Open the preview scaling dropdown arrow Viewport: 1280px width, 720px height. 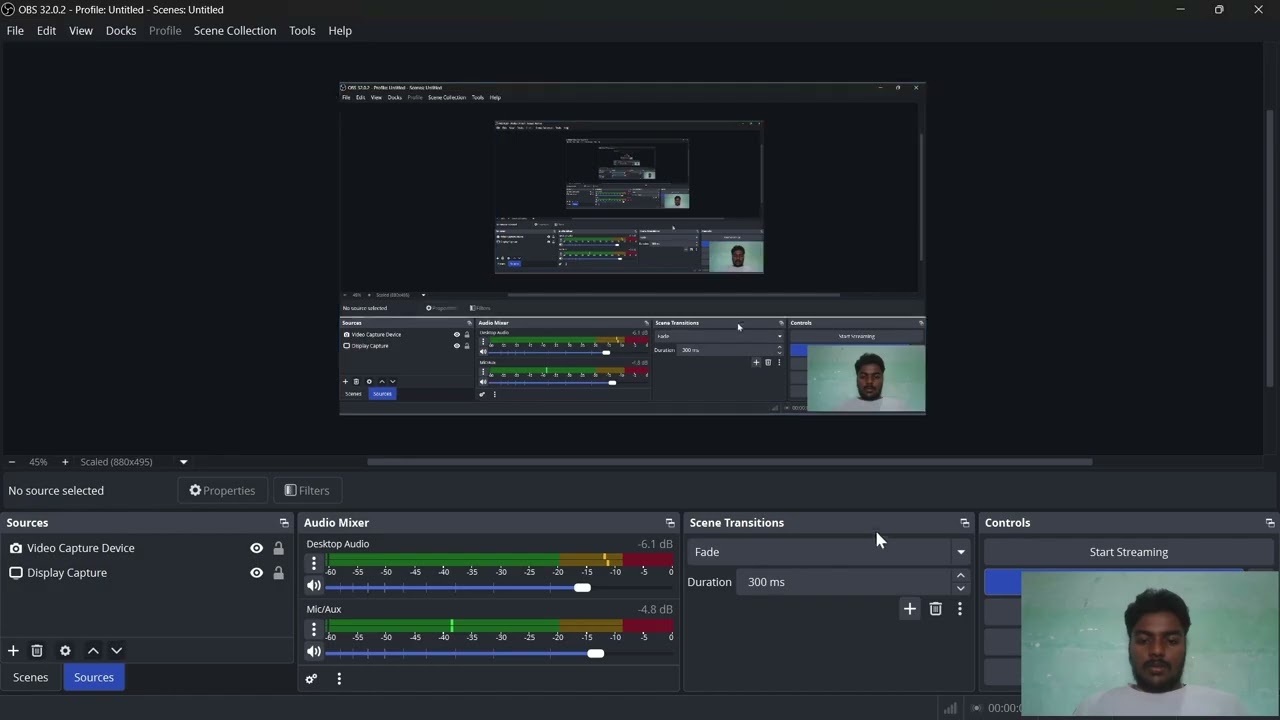coord(183,462)
